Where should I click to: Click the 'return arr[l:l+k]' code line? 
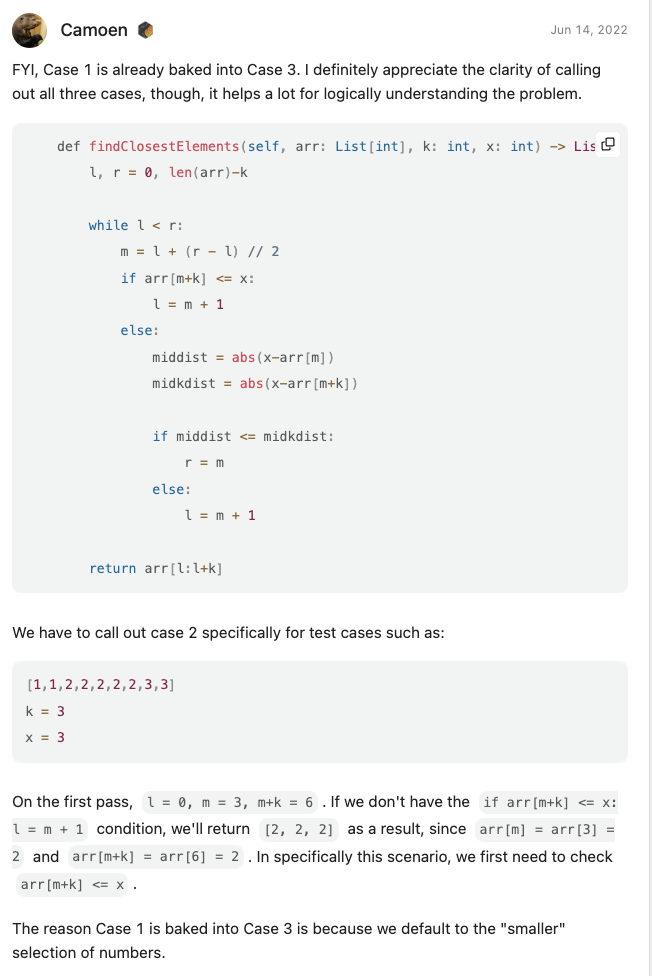click(x=156, y=568)
